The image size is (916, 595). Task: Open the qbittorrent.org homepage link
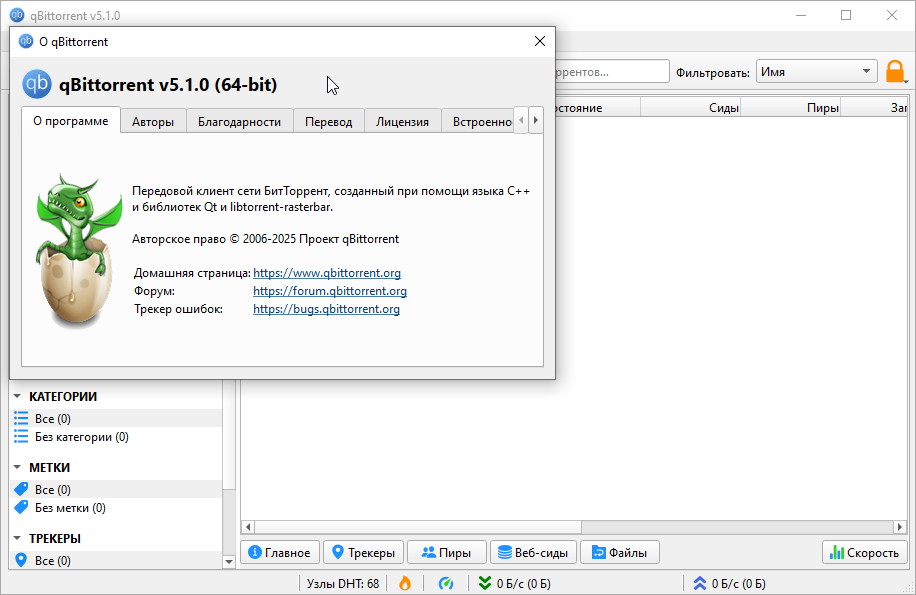[x=327, y=273]
